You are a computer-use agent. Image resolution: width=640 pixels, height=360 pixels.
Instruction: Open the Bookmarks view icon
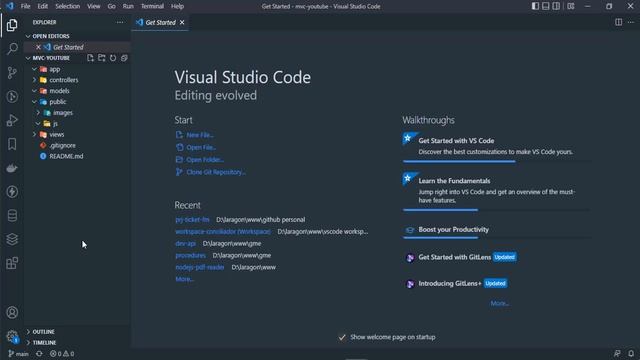pyautogui.click(x=12, y=144)
